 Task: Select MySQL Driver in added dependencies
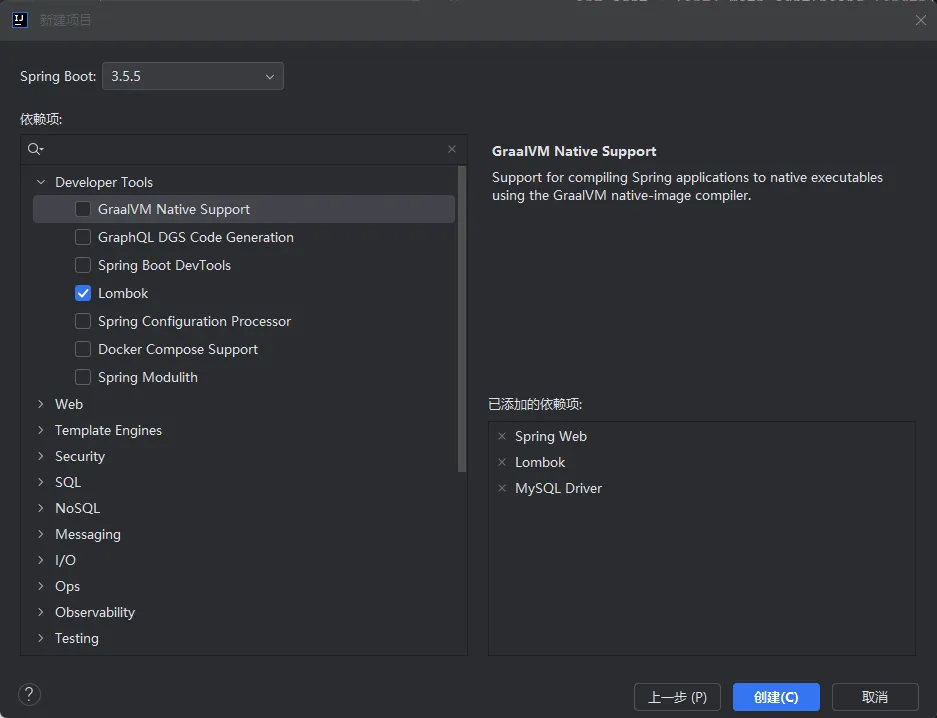point(558,488)
